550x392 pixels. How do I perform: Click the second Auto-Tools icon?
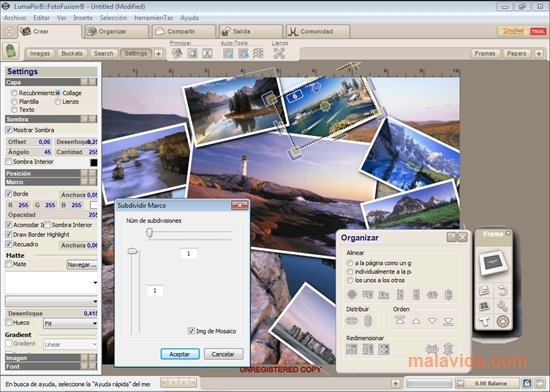(x=243, y=53)
